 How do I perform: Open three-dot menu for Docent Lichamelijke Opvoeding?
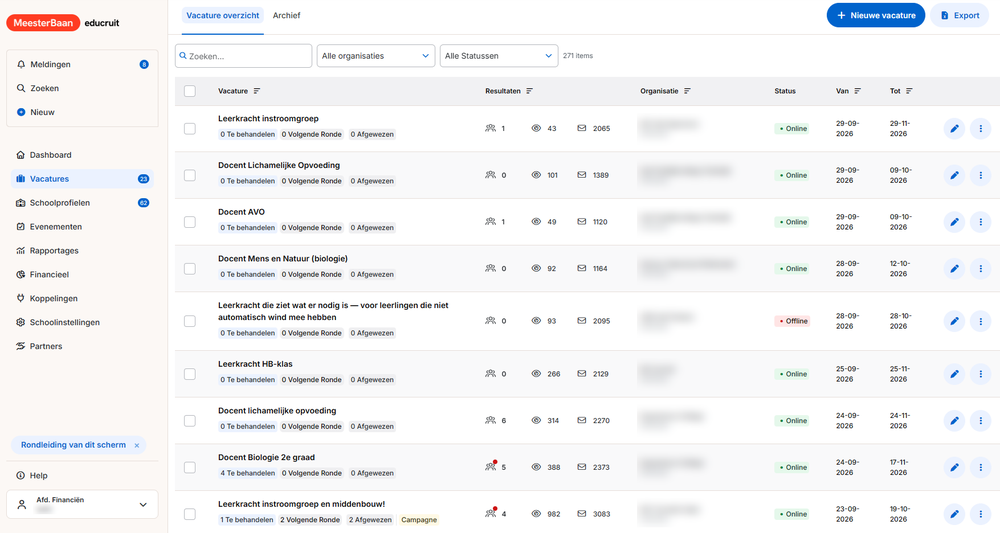tap(980, 175)
